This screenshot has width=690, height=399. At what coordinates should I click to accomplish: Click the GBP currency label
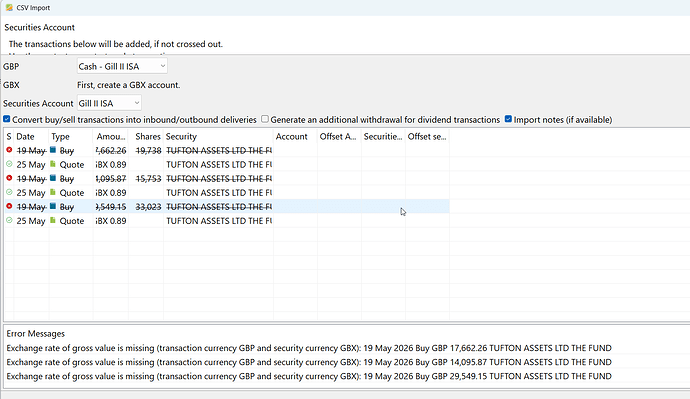click(11, 66)
